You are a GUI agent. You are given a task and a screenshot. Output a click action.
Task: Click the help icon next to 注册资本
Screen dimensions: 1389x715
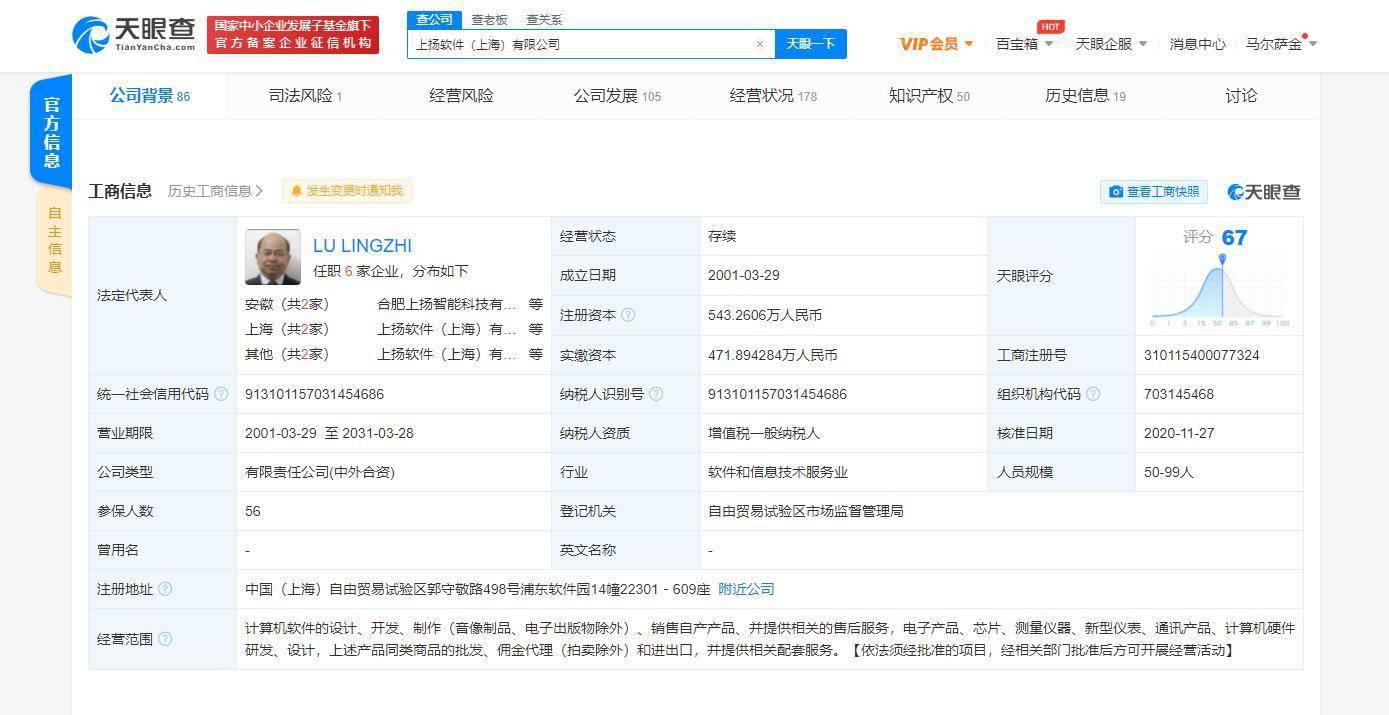(628, 315)
